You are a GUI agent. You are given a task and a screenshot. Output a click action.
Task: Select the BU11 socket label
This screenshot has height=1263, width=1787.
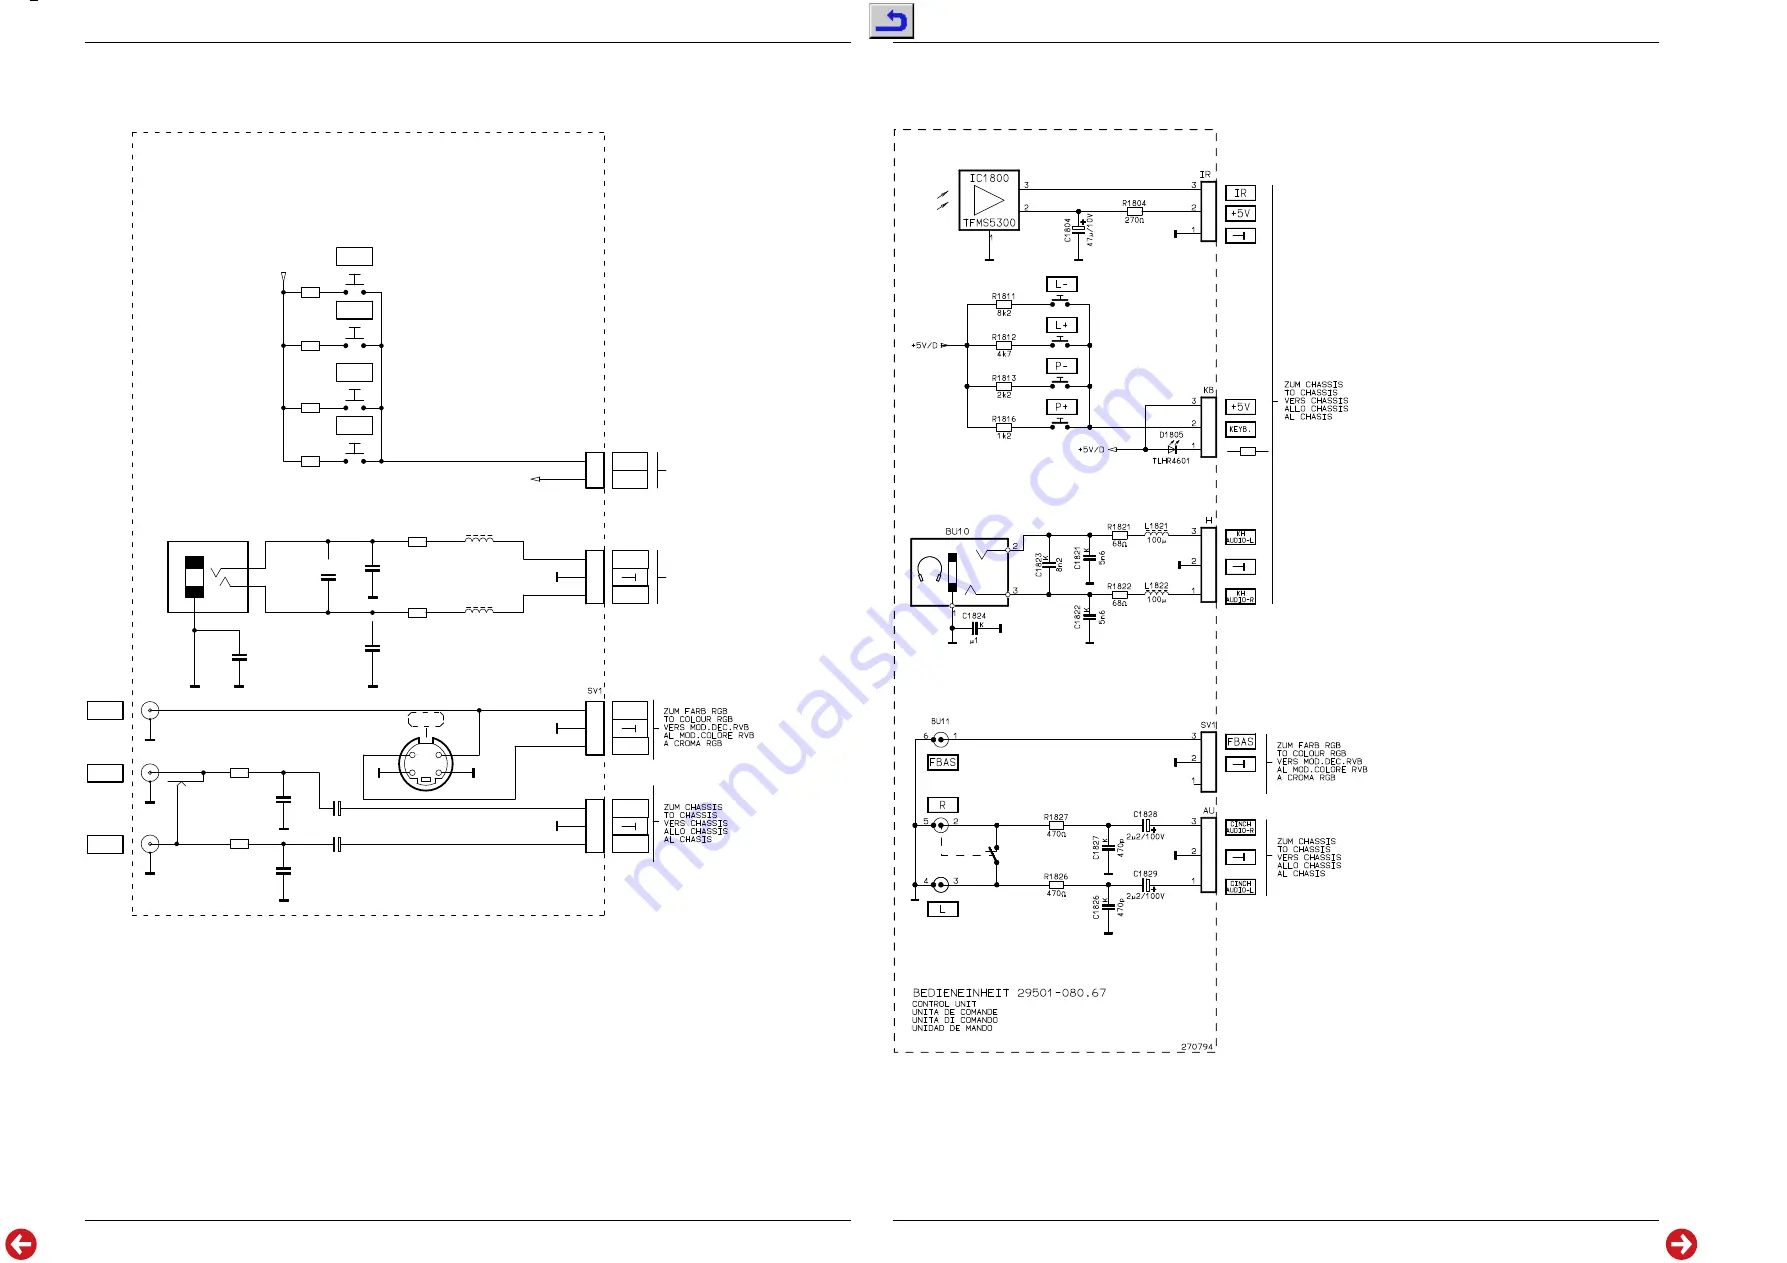[940, 721]
